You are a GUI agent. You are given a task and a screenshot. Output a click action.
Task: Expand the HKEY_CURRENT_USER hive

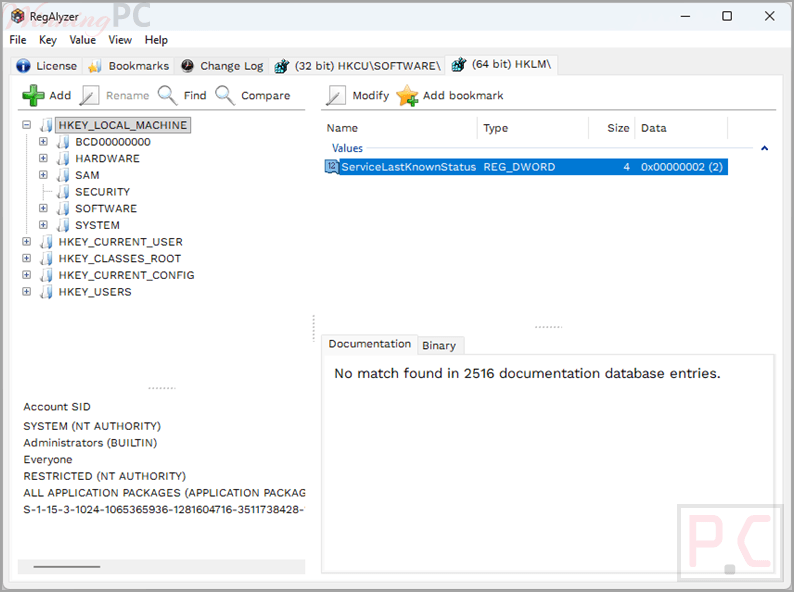coord(26,242)
